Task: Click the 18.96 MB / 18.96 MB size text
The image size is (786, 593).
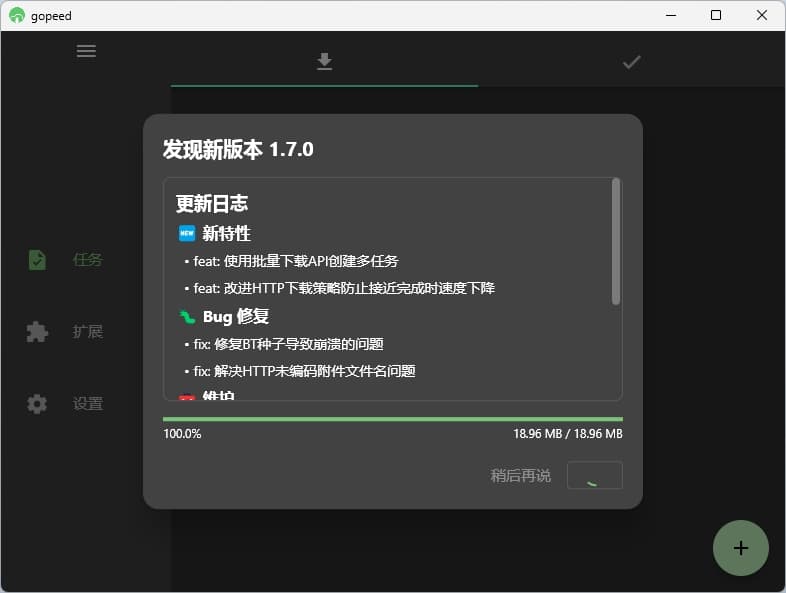Action: [x=567, y=434]
